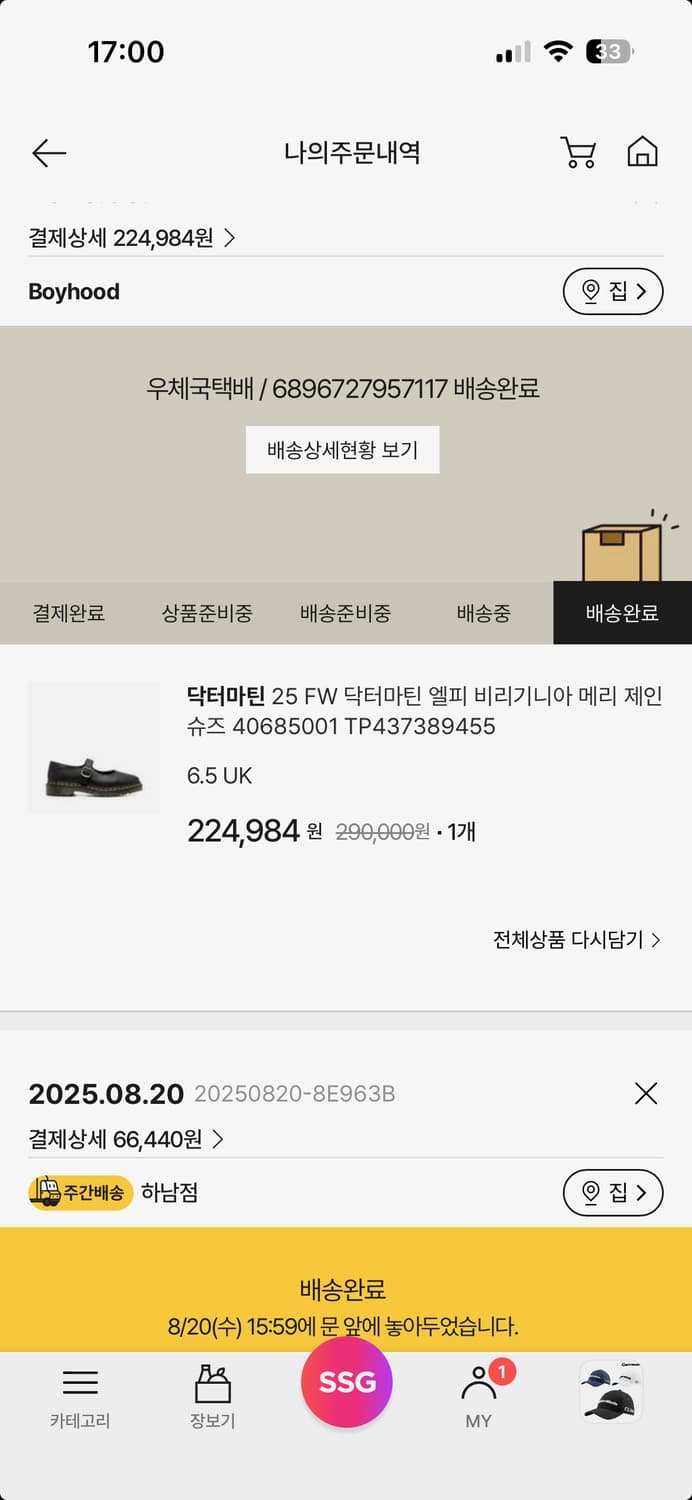The height and width of the screenshot is (1500, 692).
Task: Open the shopping cart icon
Action: pyautogui.click(x=577, y=152)
